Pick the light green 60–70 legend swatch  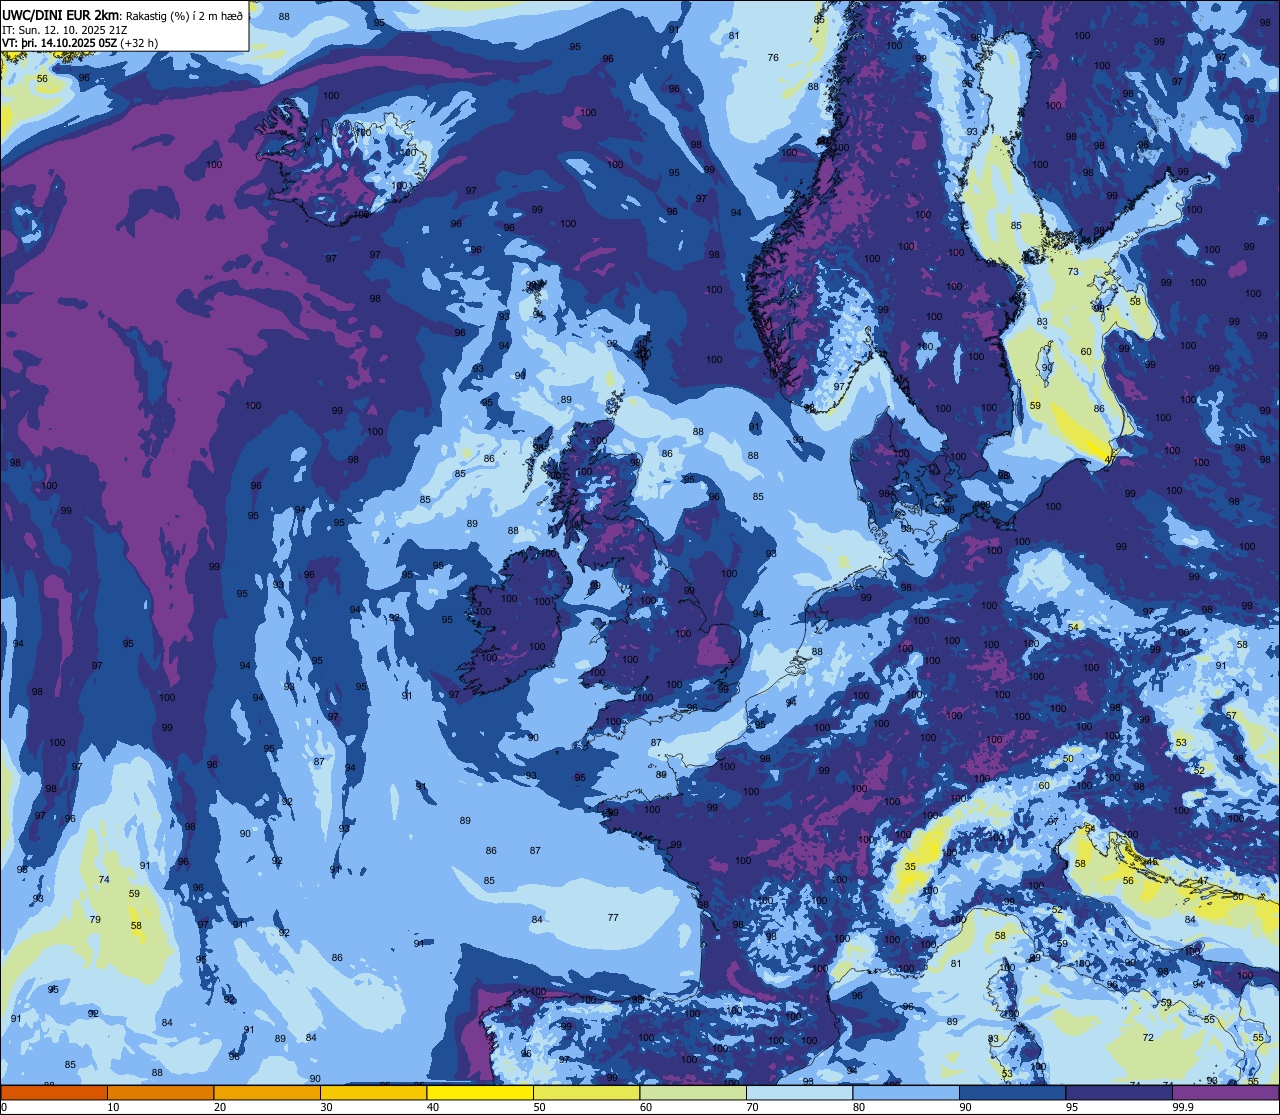692,1092
